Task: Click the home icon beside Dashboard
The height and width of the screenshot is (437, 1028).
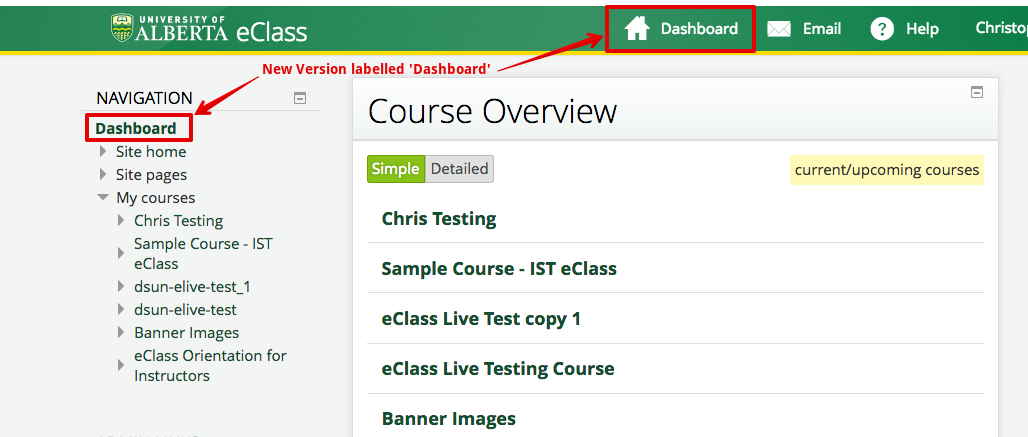Action: click(637, 29)
